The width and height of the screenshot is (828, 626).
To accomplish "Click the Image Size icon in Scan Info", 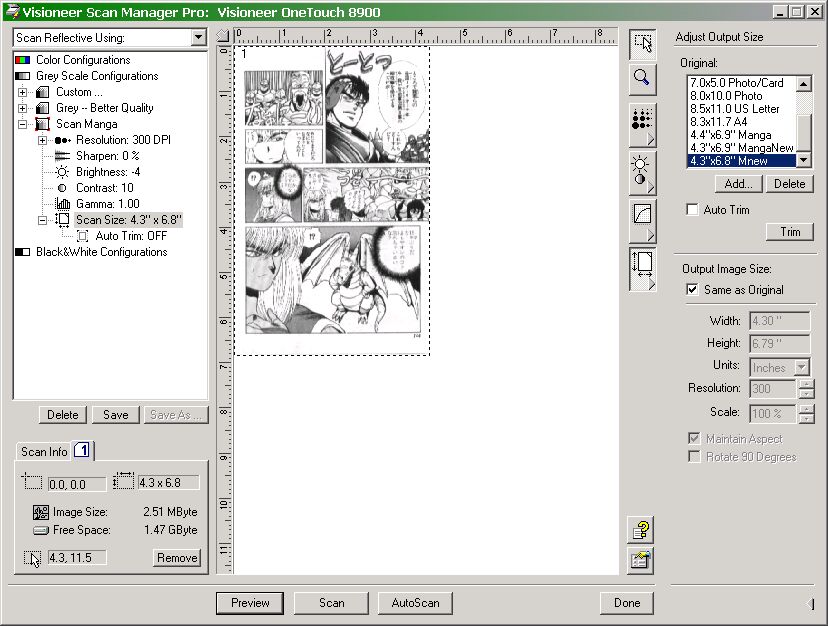I will (x=41, y=512).
